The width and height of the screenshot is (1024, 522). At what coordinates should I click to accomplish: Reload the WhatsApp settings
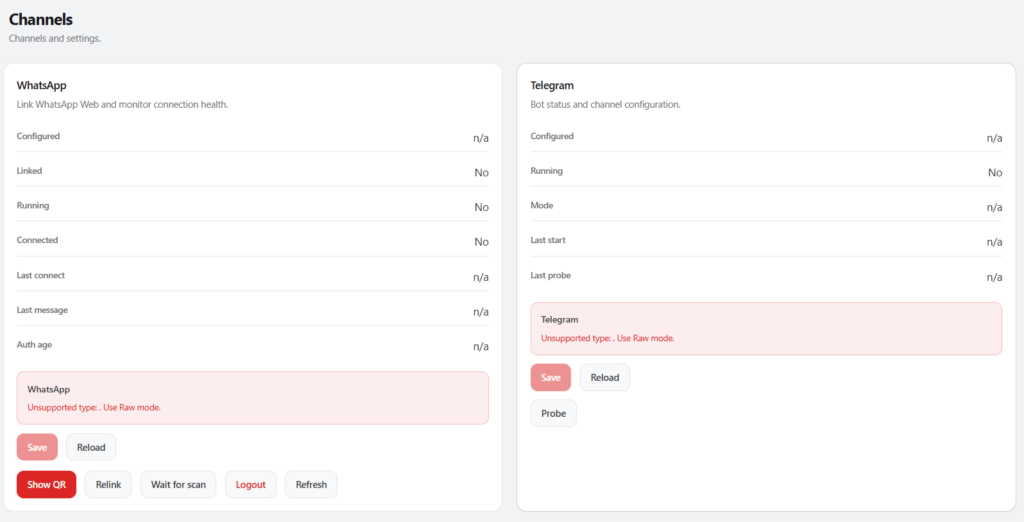91,447
